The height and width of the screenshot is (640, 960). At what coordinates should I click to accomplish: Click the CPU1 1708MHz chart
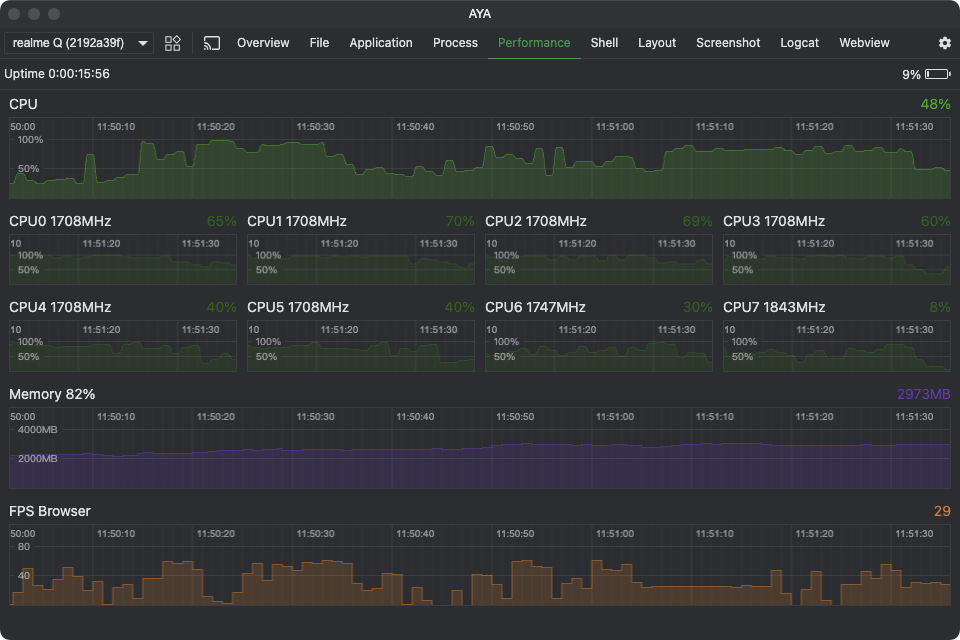(361, 260)
